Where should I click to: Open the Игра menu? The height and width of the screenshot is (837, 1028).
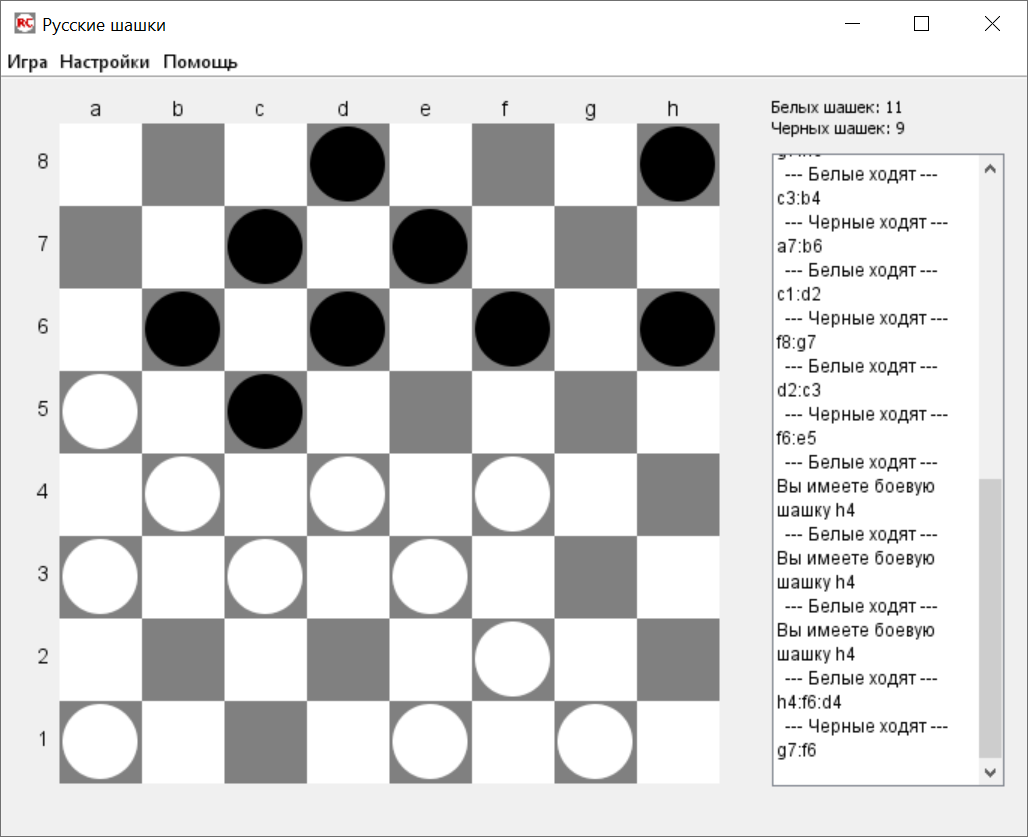coord(28,62)
